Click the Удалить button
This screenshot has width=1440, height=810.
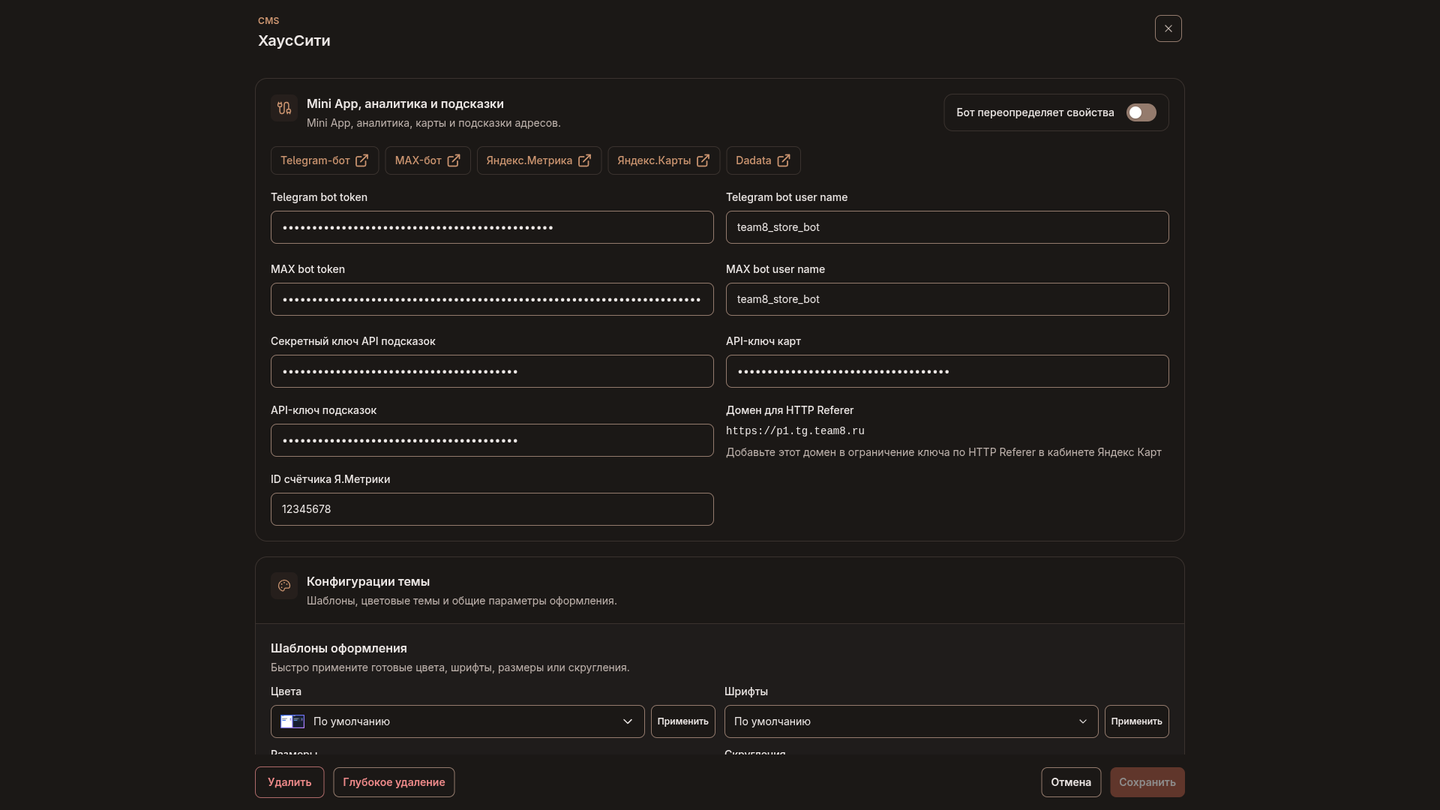(x=290, y=782)
